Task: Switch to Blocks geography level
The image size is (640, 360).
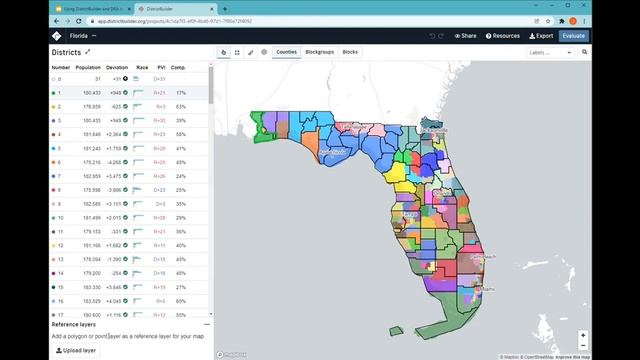Action: (350, 52)
